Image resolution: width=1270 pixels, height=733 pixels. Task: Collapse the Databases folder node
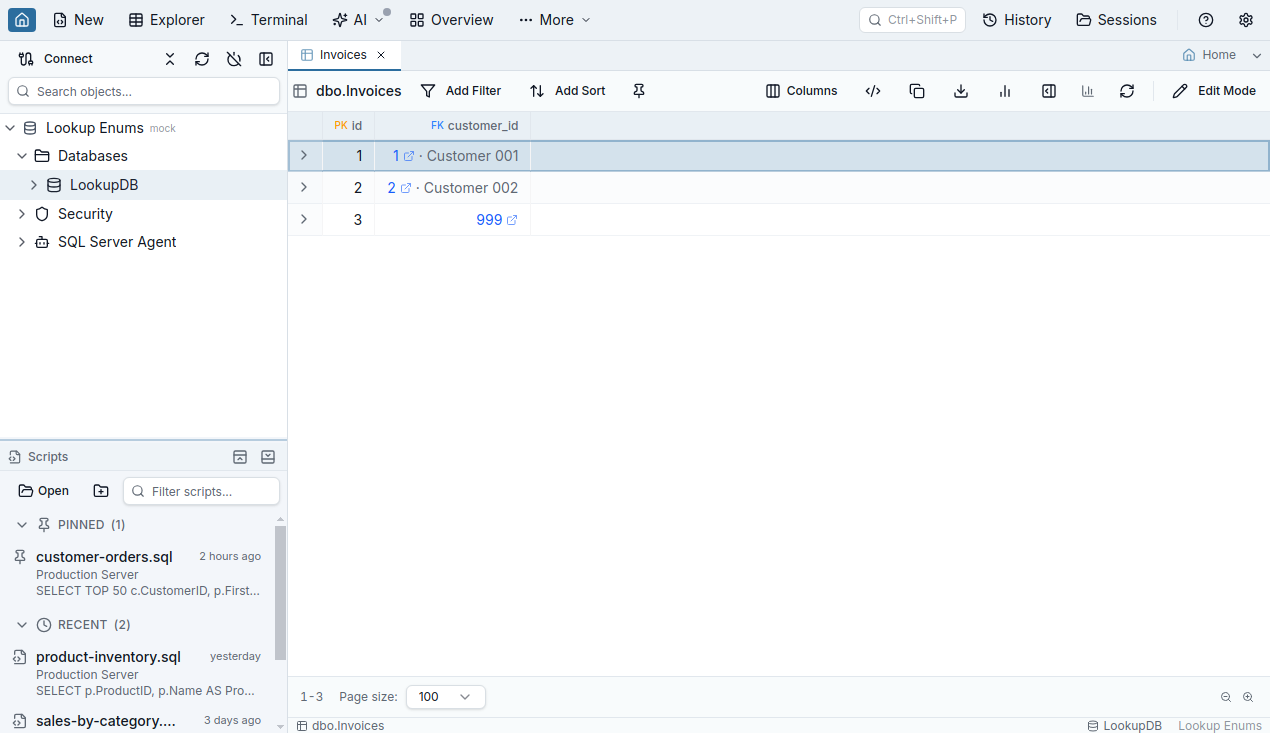[22, 156]
